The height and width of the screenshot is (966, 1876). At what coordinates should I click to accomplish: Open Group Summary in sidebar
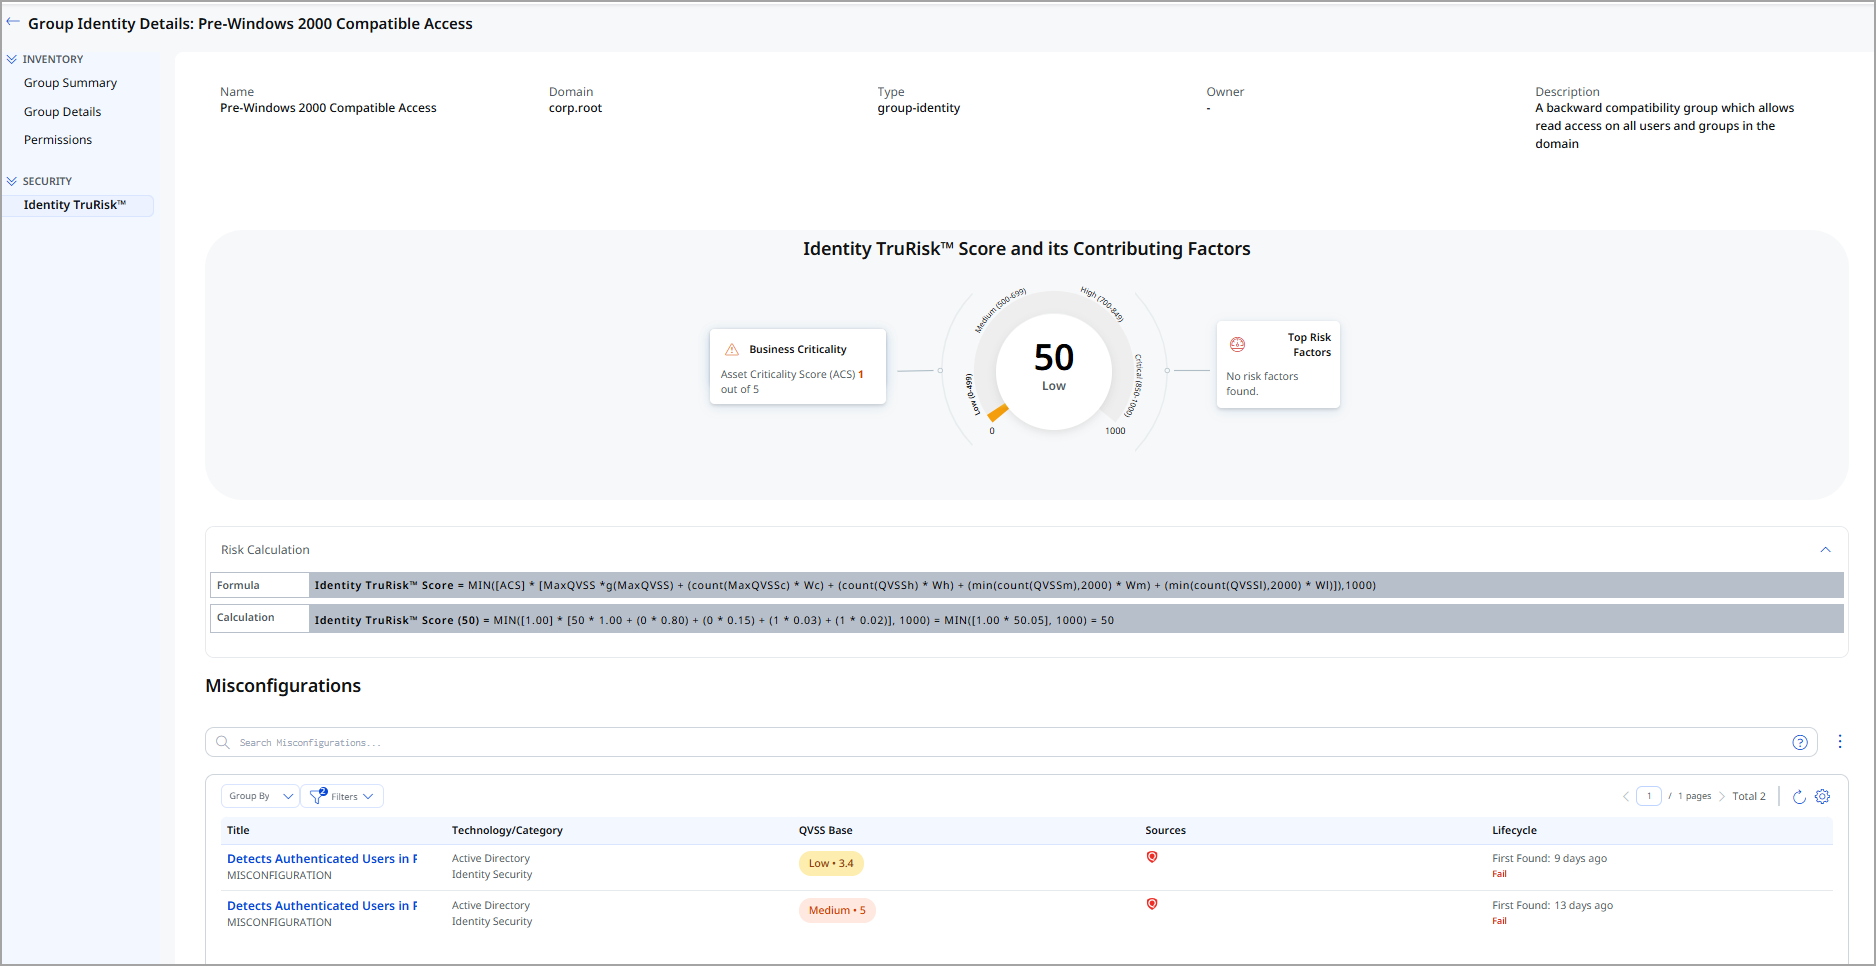[x=70, y=83]
